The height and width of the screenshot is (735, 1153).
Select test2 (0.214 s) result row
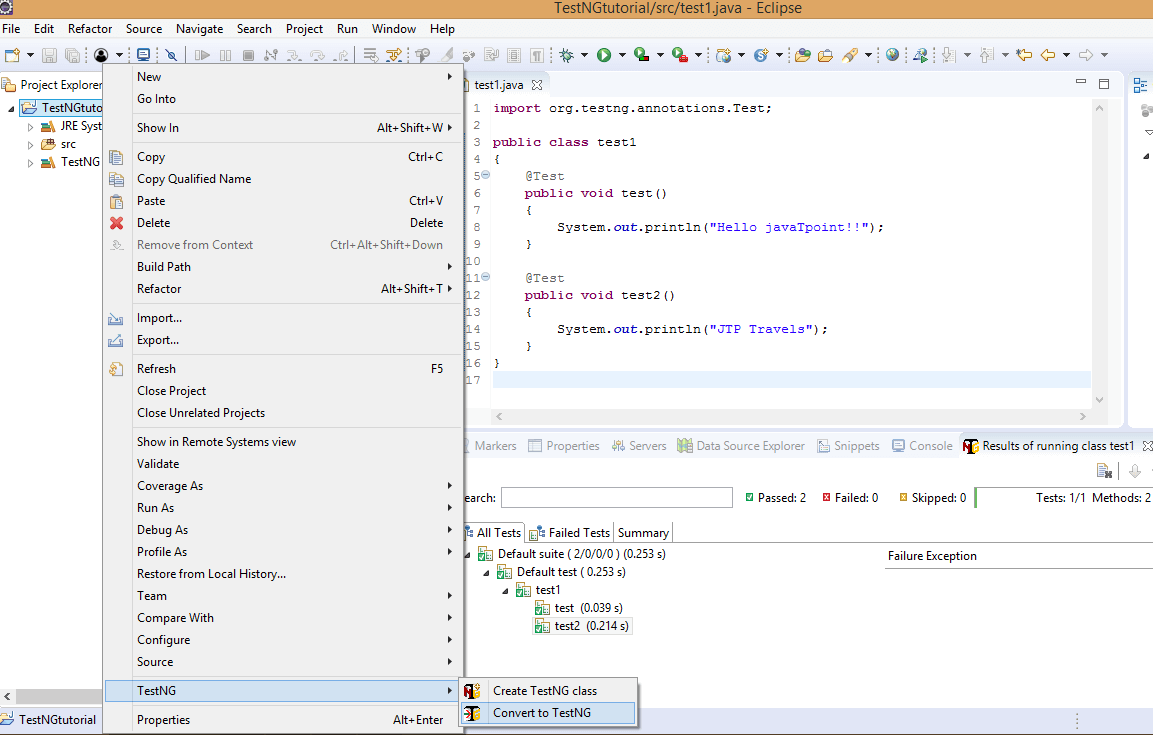click(x=582, y=626)
